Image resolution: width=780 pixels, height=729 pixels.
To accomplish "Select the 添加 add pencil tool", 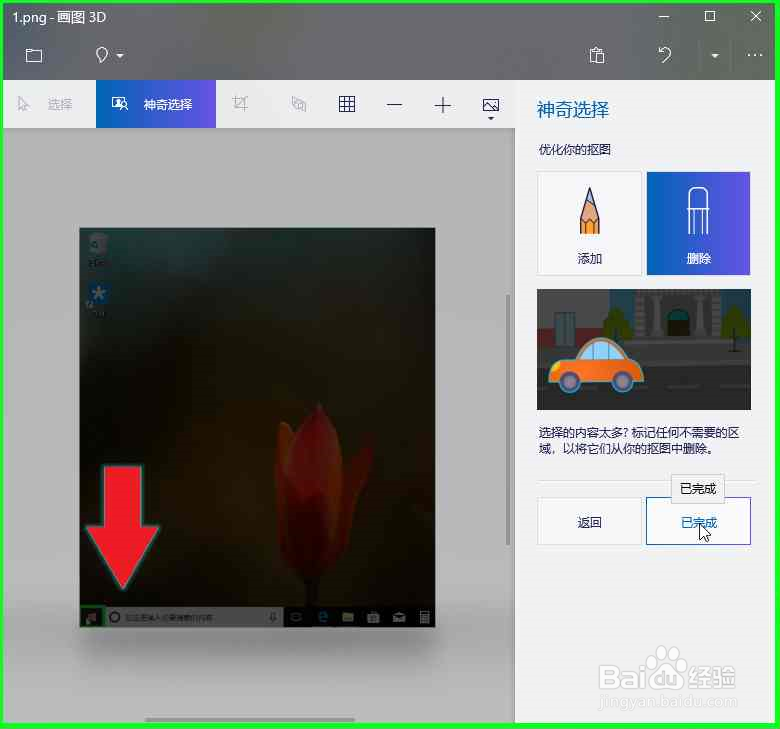I will click(x=589, y=223).
